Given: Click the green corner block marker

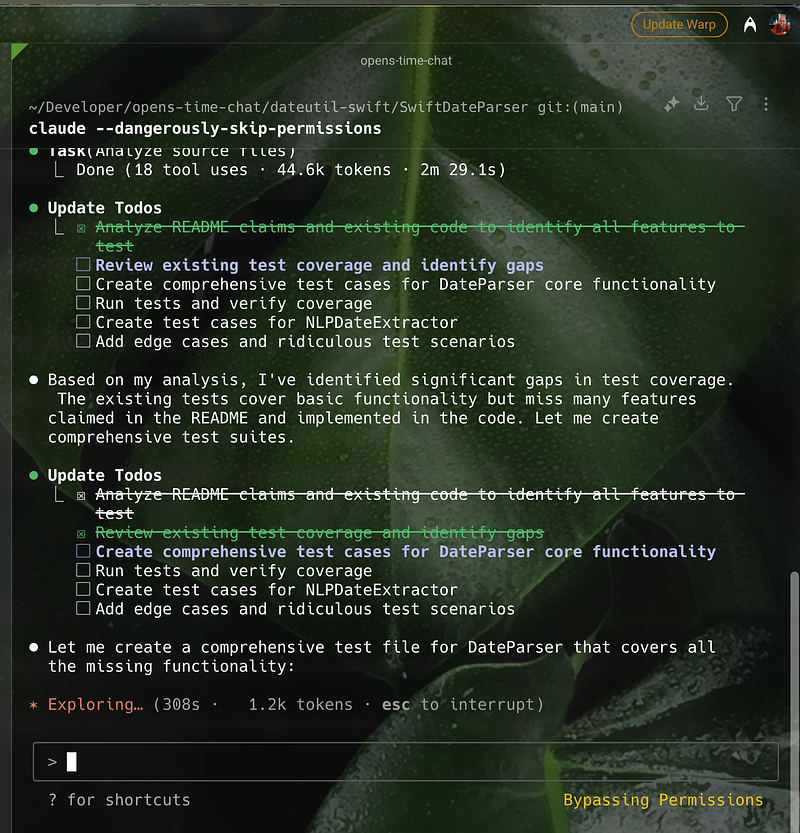Looking at the screenshot, I should [17, 49].
